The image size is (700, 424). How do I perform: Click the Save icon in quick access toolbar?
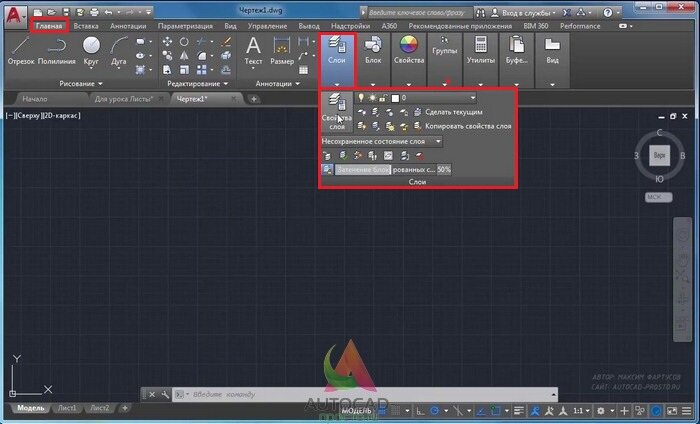click(66, 12)
